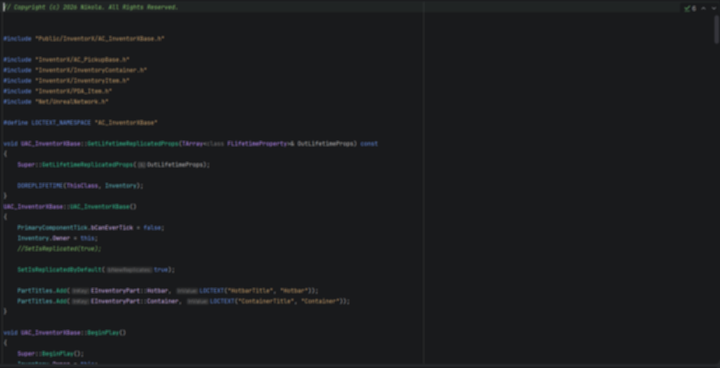720x368 pixels.
Task: Open the inspections widget with green checkmark
Action: 690,8
